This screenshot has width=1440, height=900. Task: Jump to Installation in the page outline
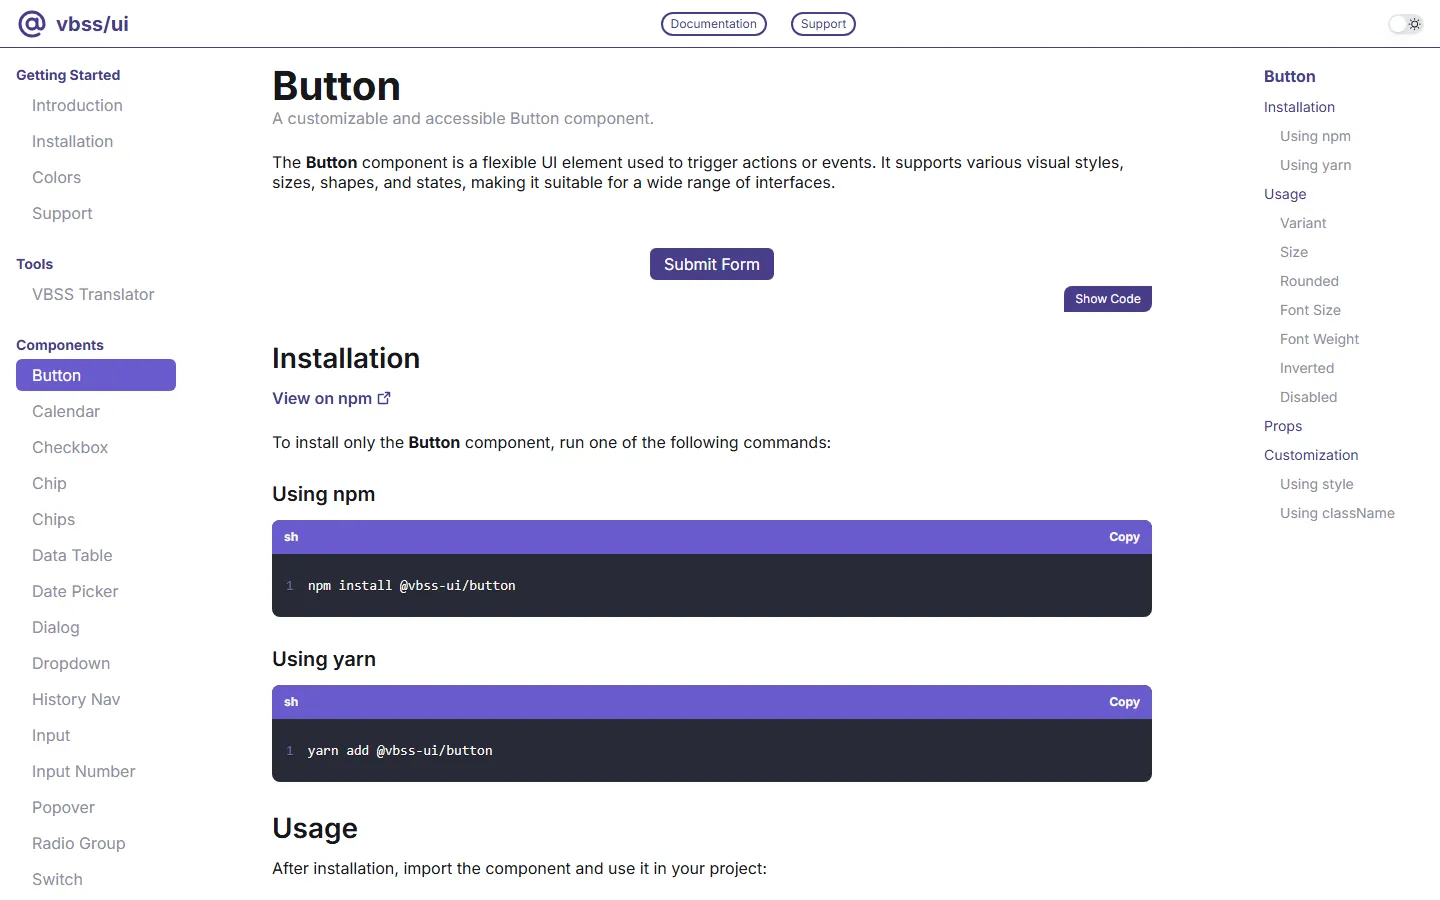click(1299, 107)
